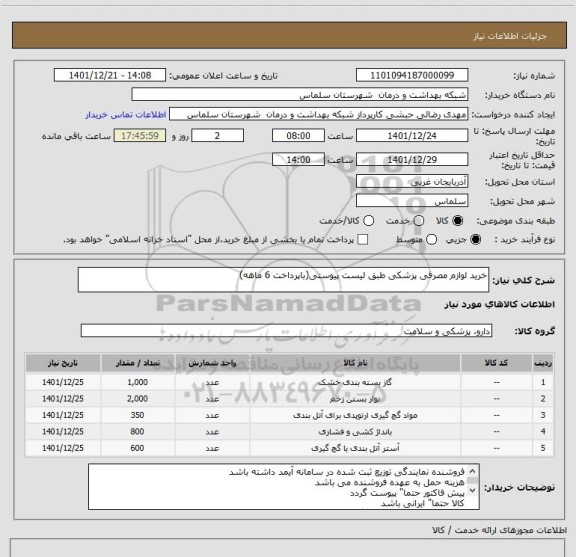Click the countdown timer 17:45:59
Screen dimensions: 576x557
point(140,136)
